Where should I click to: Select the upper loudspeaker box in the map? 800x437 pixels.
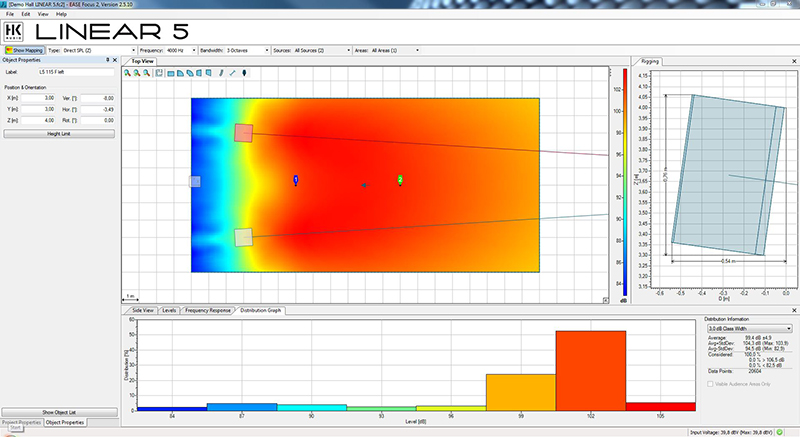[x=243, y=133]
